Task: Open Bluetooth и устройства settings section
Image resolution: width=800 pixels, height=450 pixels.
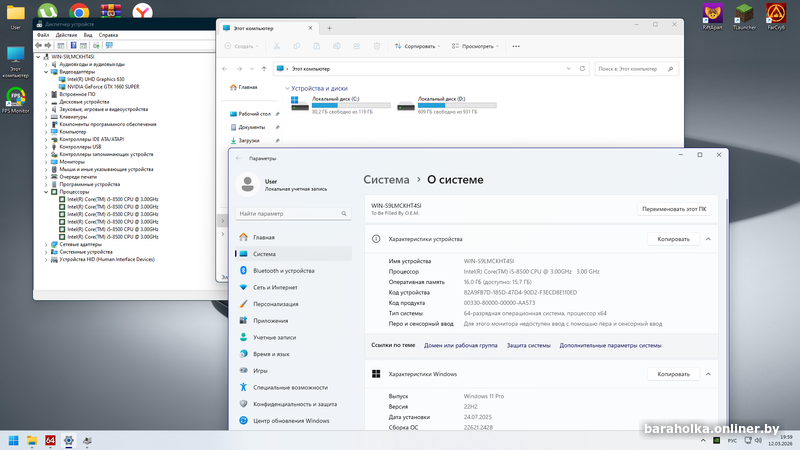Action: click(283, 270)
